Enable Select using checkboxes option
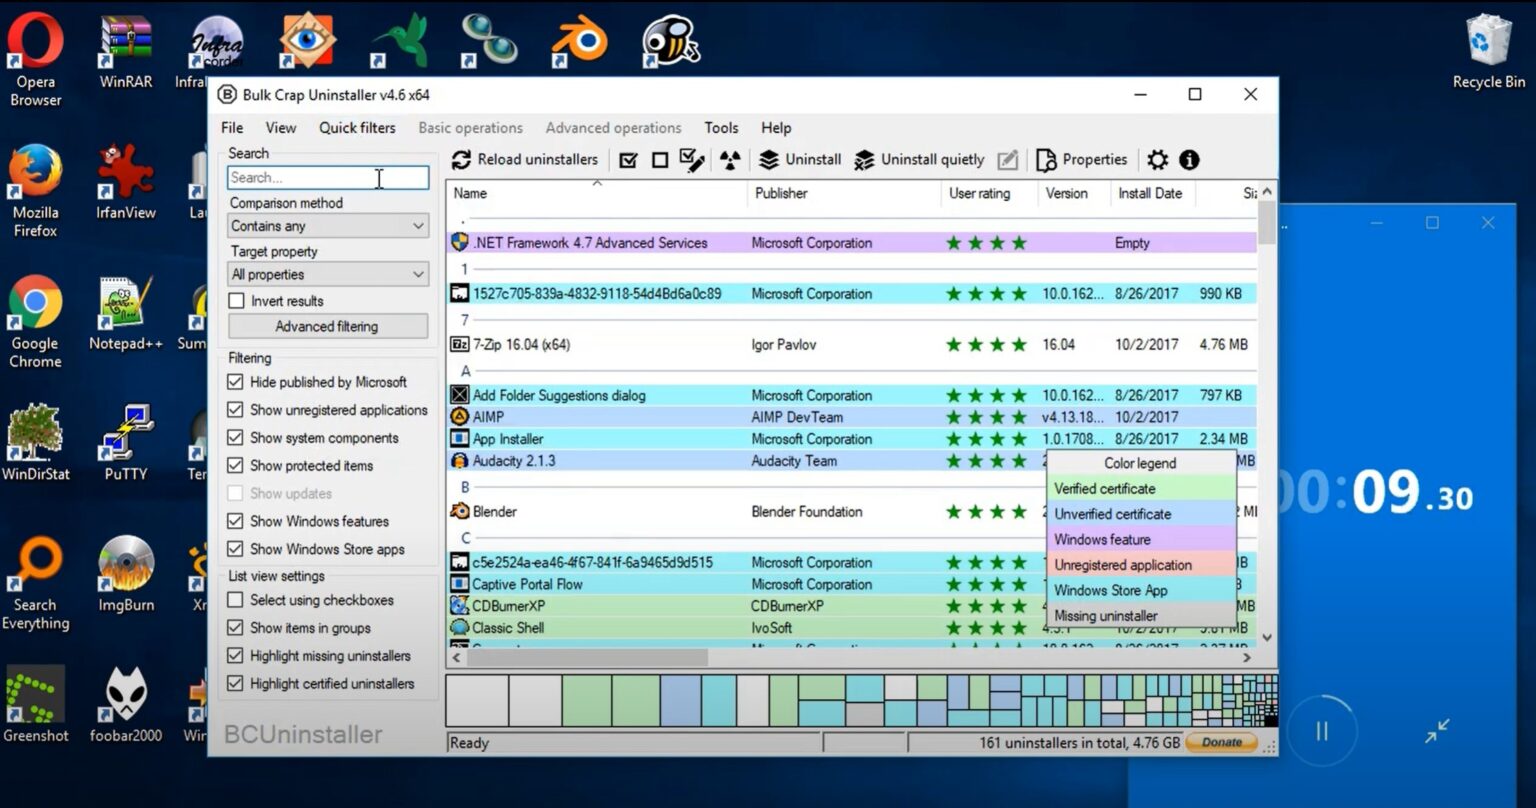1536x808 pixels. (x=236, y=600)
